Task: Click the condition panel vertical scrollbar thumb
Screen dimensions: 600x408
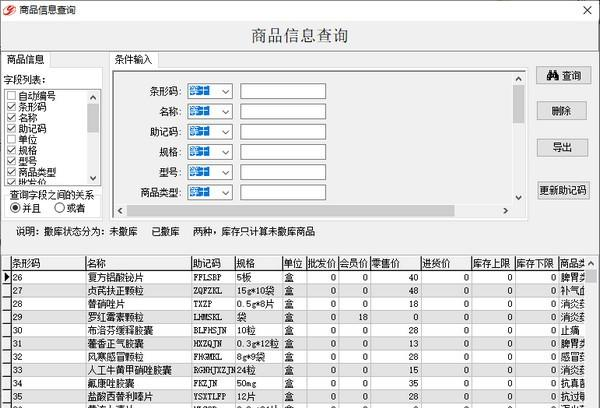Action: [518, 104]
